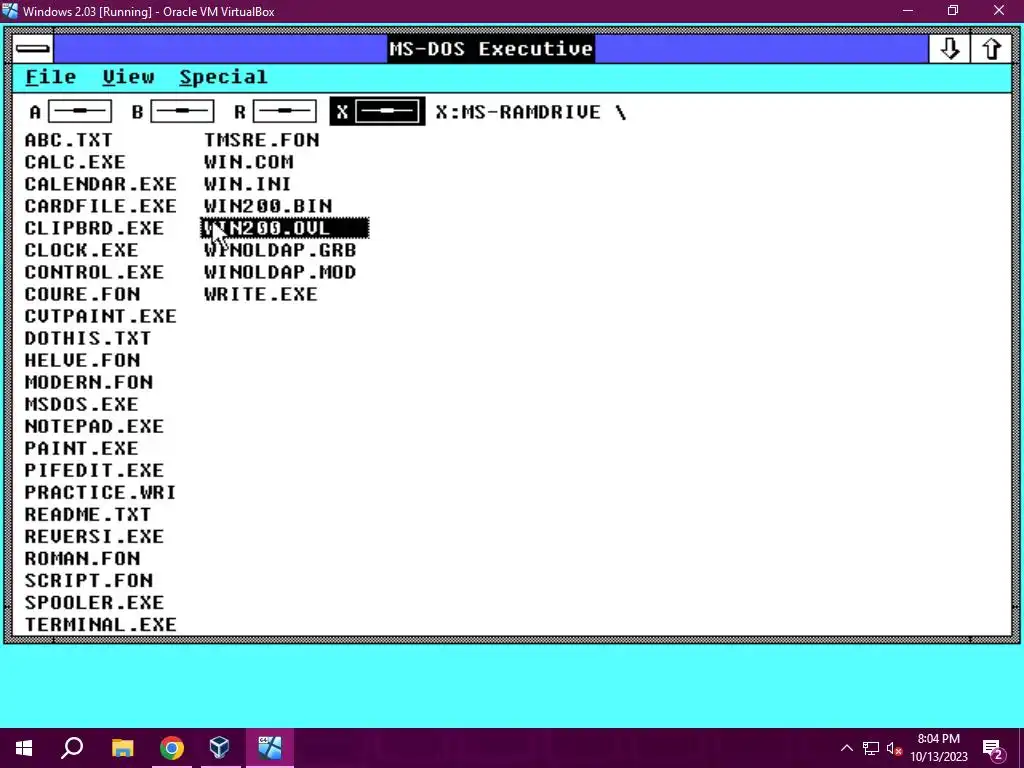Show hidden tray icons chevron
The width and height of the screenshot is (1024, 768).
coord(846,748)
